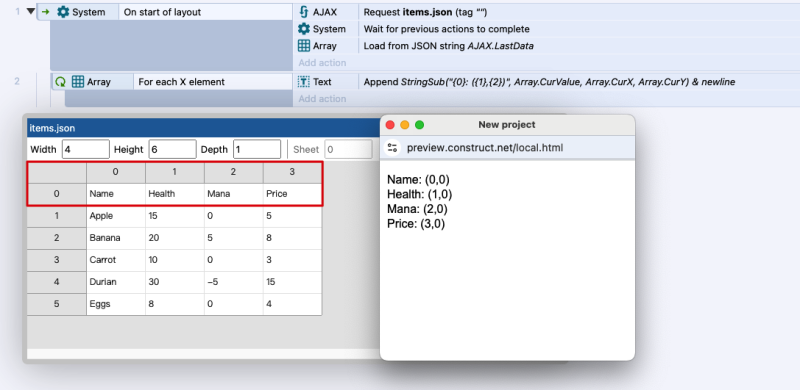This screenshot has height=390, width=800.
Task: Click the Mana header cell
Action: [233, 194]
